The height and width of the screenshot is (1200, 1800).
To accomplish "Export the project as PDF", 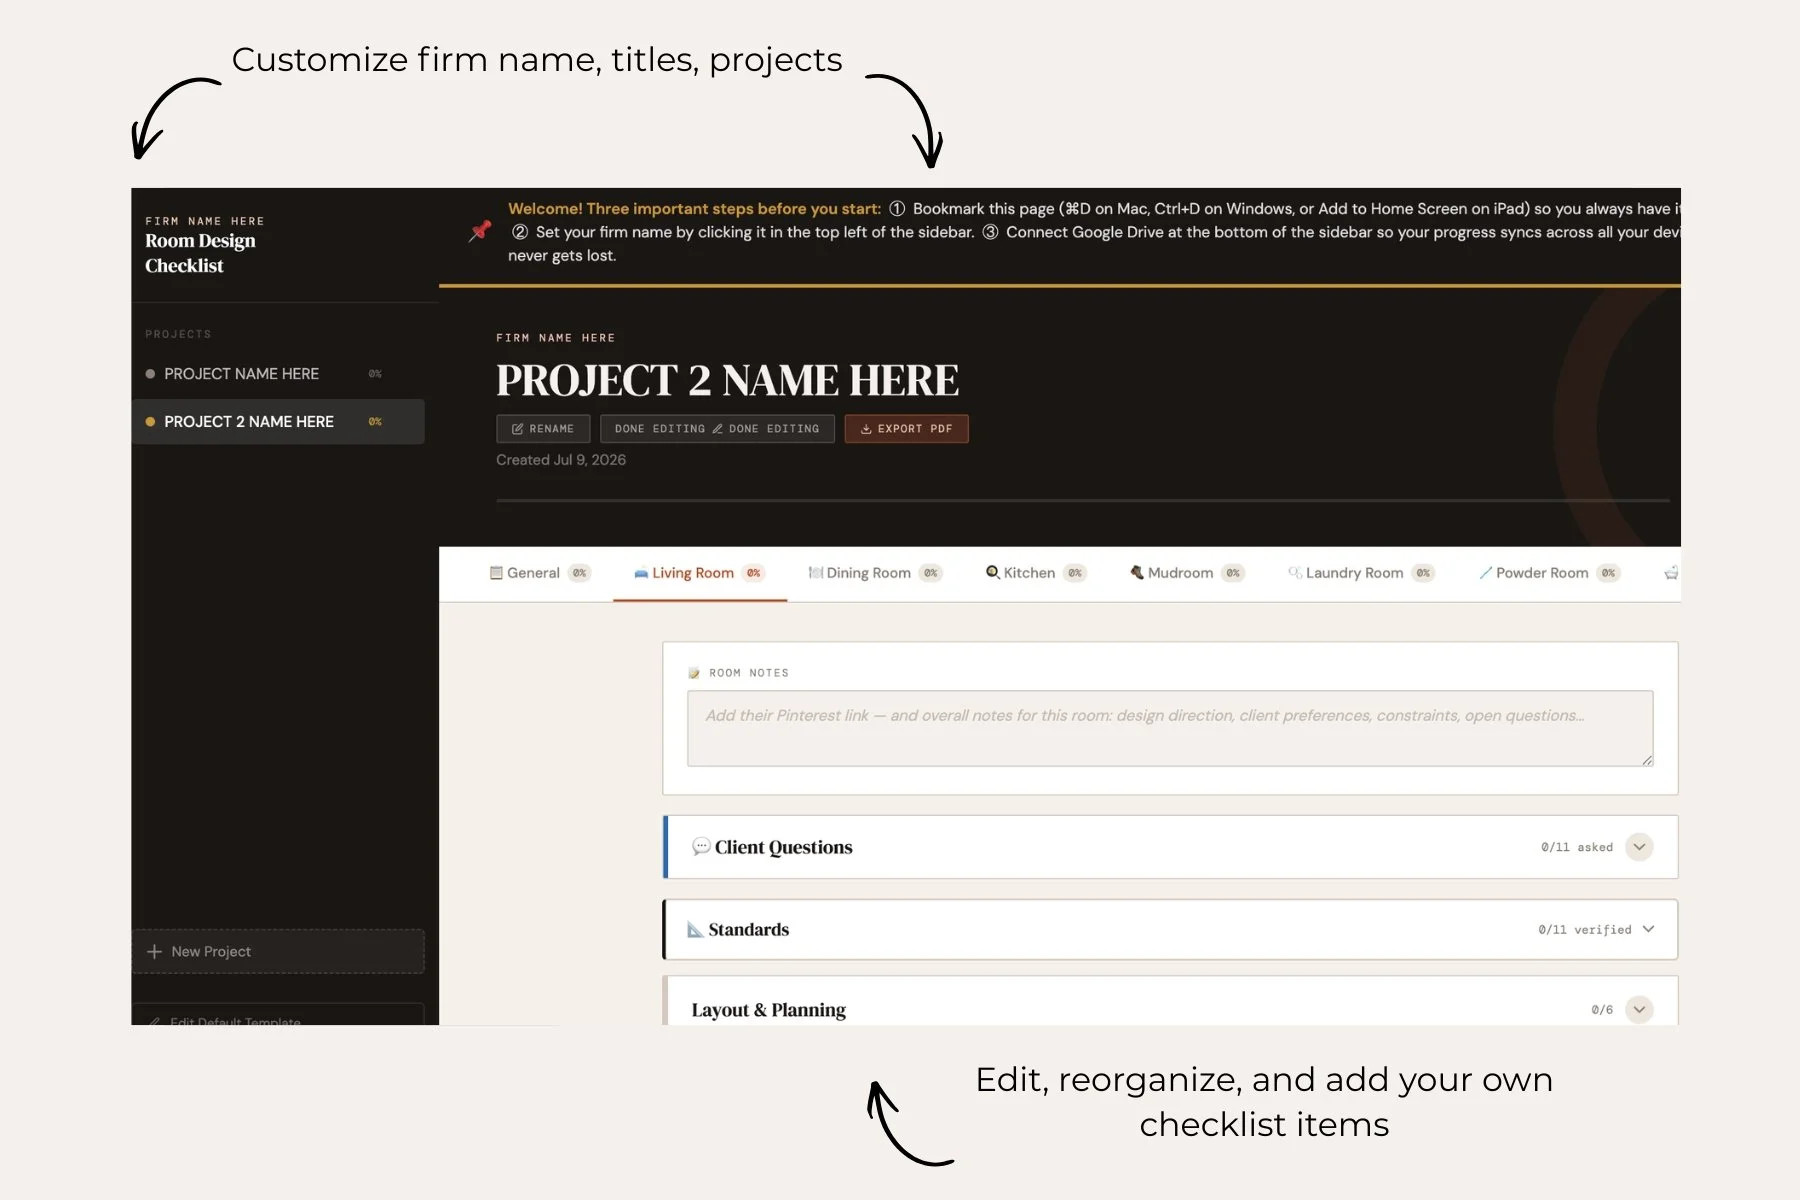I will [x=906, y=429].
